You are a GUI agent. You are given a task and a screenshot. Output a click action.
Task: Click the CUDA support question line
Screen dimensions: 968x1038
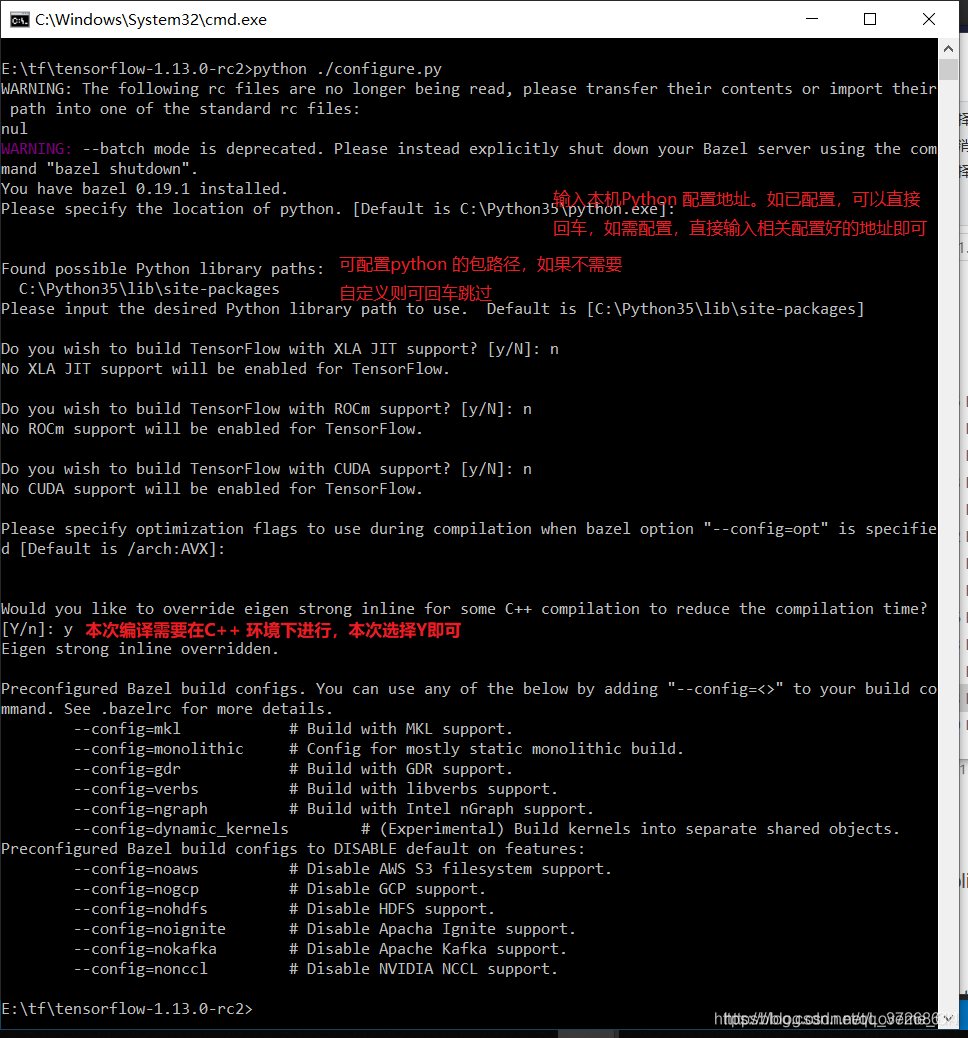tap(266, 469)
